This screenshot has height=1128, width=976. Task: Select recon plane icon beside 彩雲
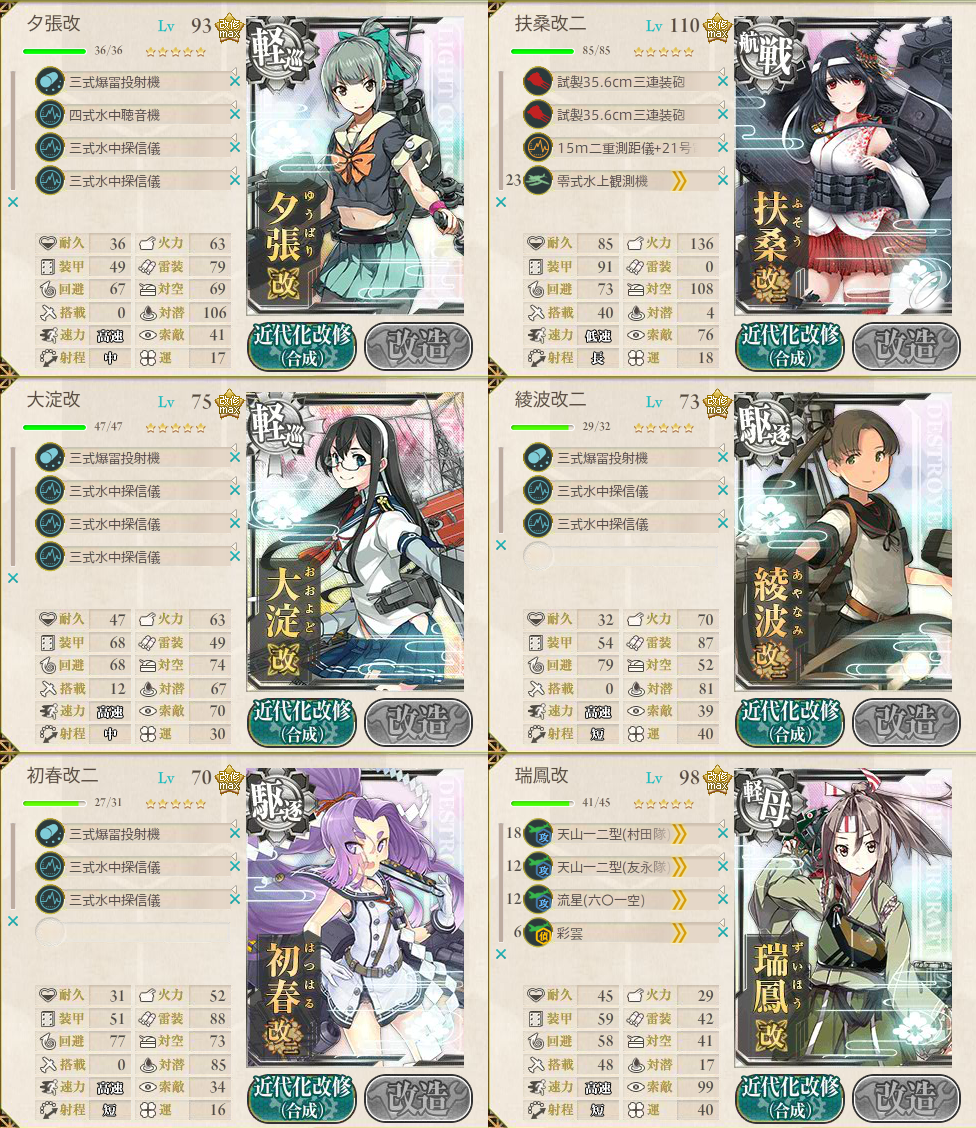(538, 933)
